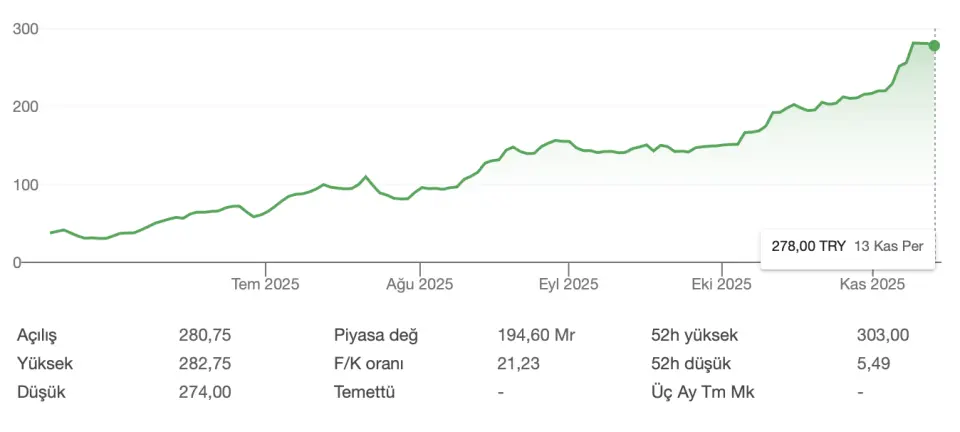The height and width of the screenshot is (432, 960).
Task: Click the Eyl 2025 axis label
Action: coord(568,284)
